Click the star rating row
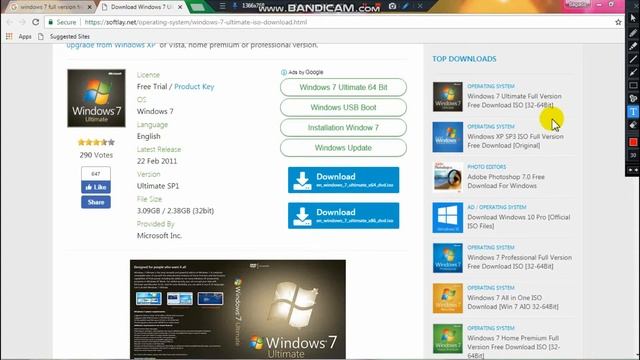The width and height of the screenshot is (640, 360). pyautogui.click(x=96, y=142)
